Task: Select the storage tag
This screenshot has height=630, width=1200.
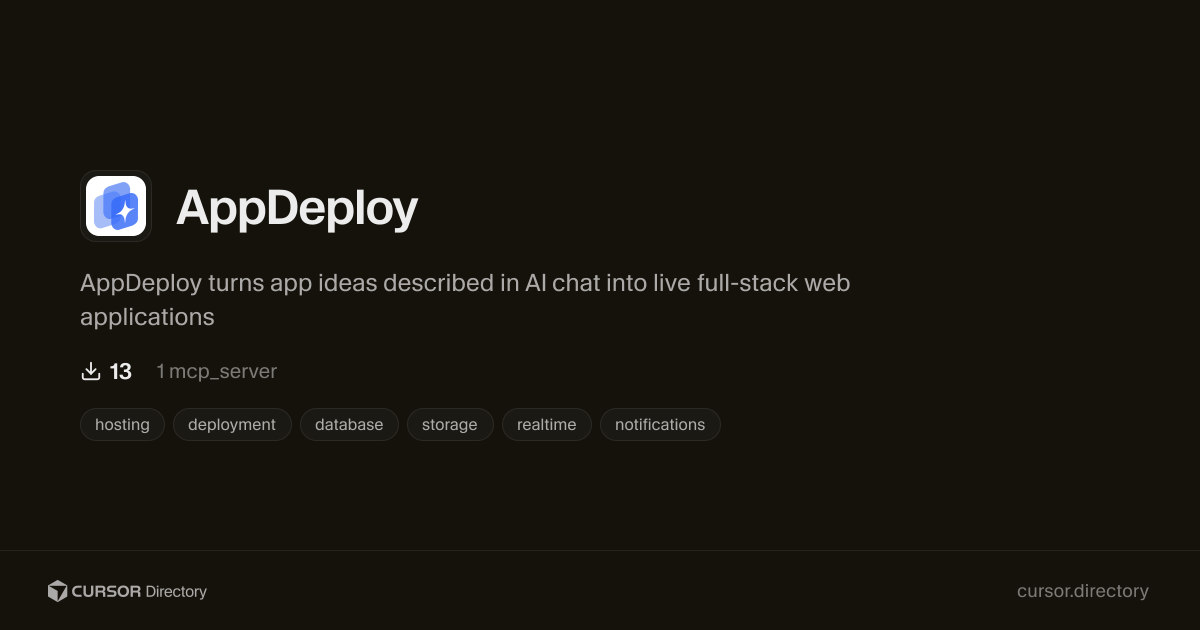Action: tap(450, 425)
